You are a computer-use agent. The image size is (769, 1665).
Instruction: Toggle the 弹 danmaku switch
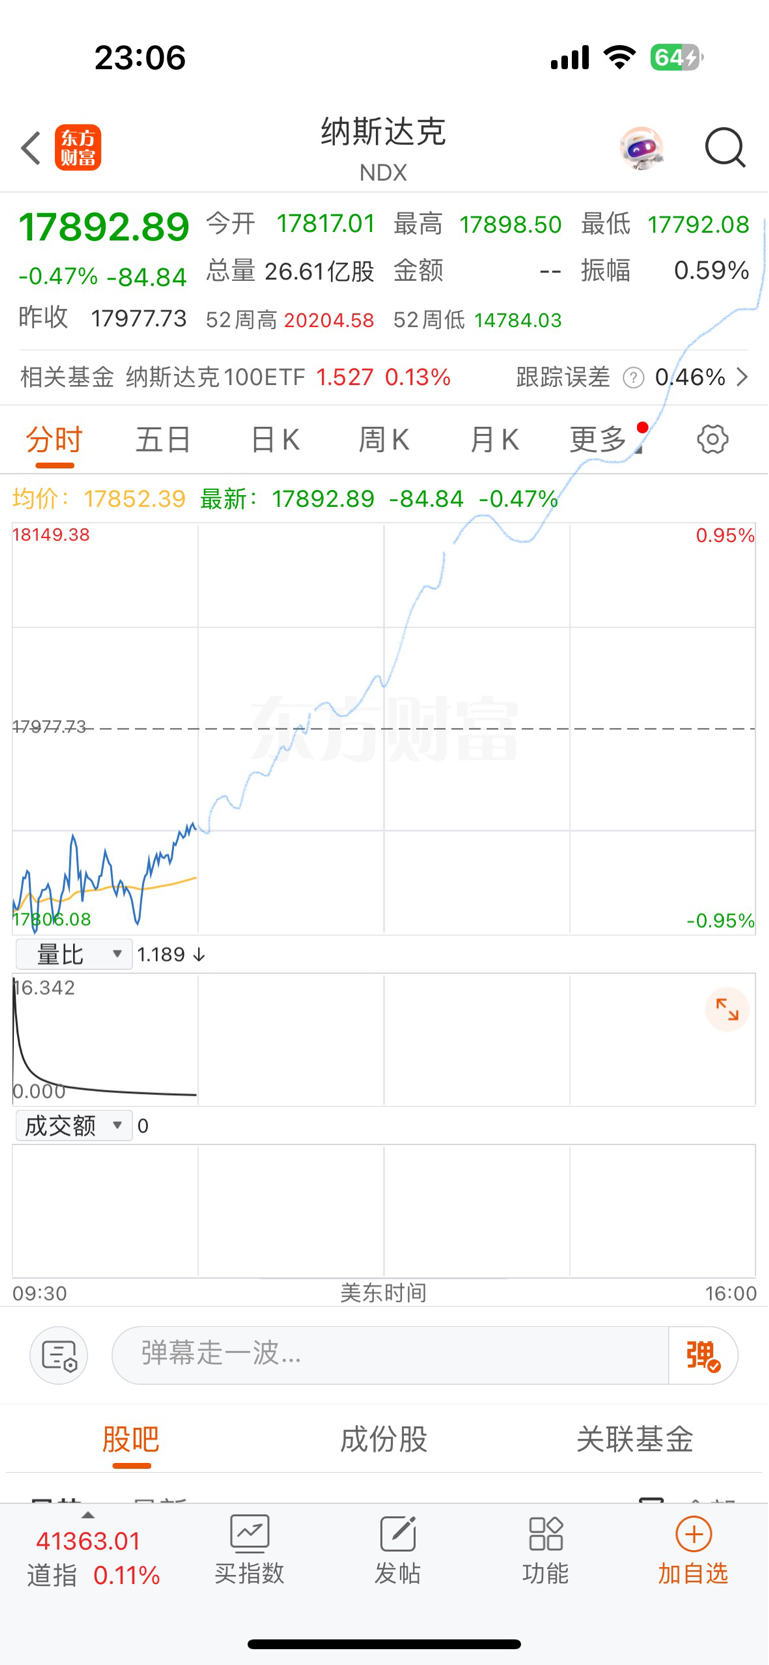tap(703, 1356)
